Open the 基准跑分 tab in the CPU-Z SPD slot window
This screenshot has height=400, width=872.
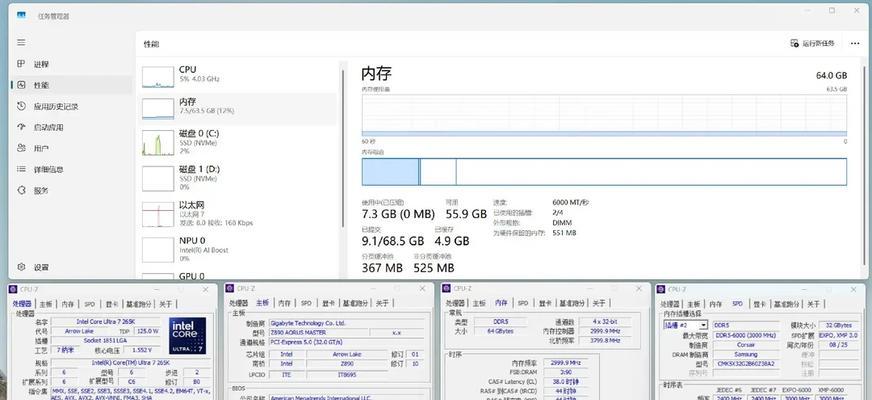(785, 304)
